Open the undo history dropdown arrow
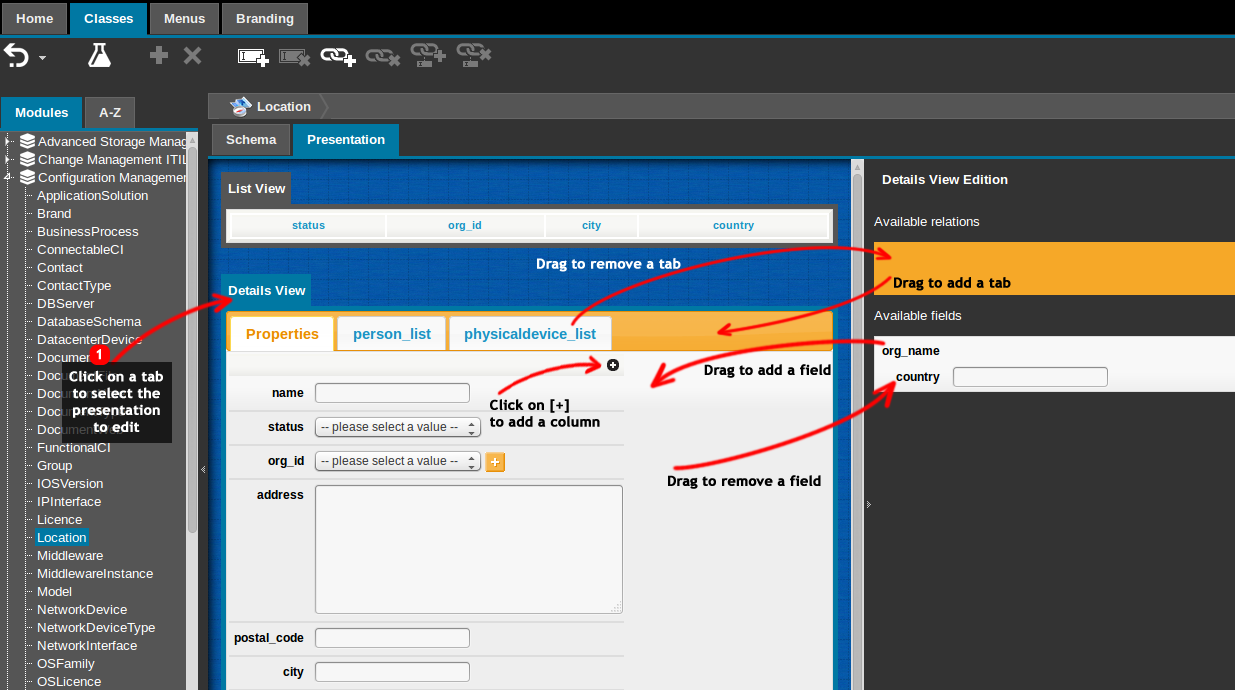 tap(42, 59)
